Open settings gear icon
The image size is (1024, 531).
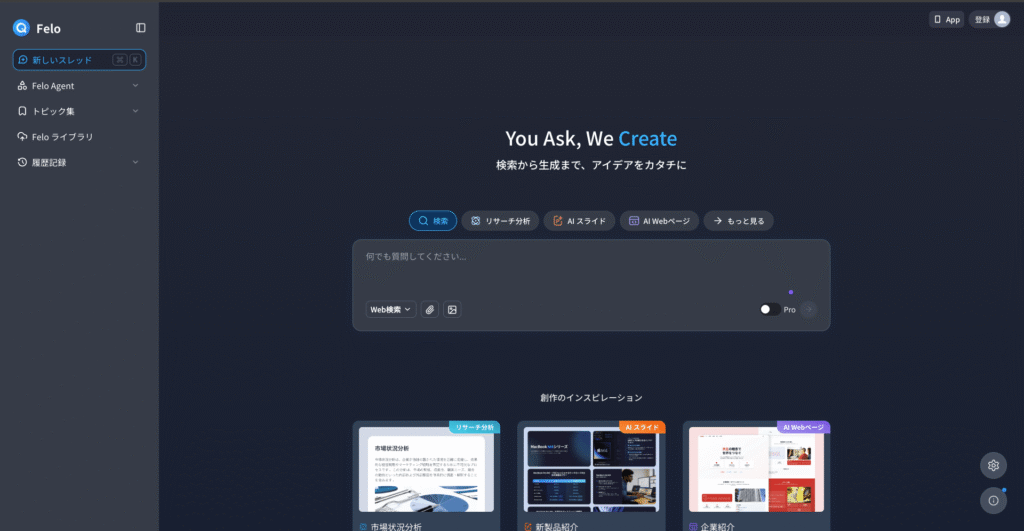(993, 465)
